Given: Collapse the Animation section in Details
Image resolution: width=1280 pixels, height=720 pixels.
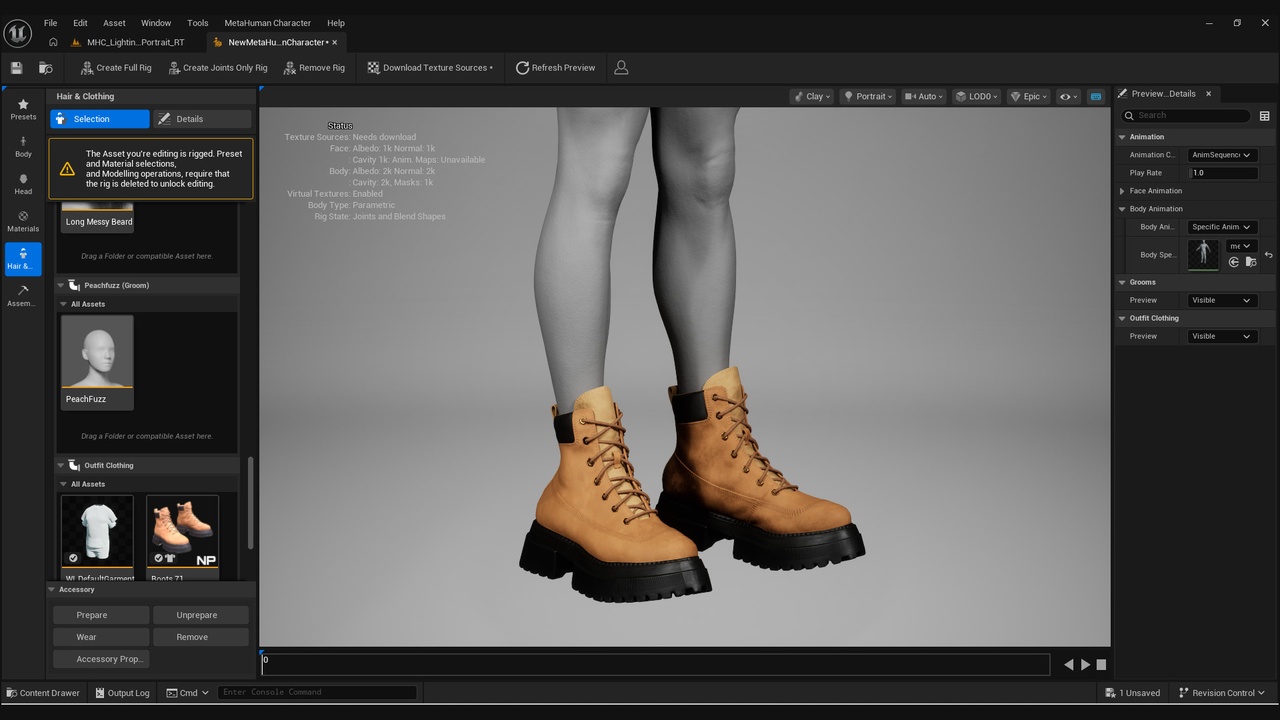Looking at the screenshot, I should pyautogui.click(x=1122, y=137).
